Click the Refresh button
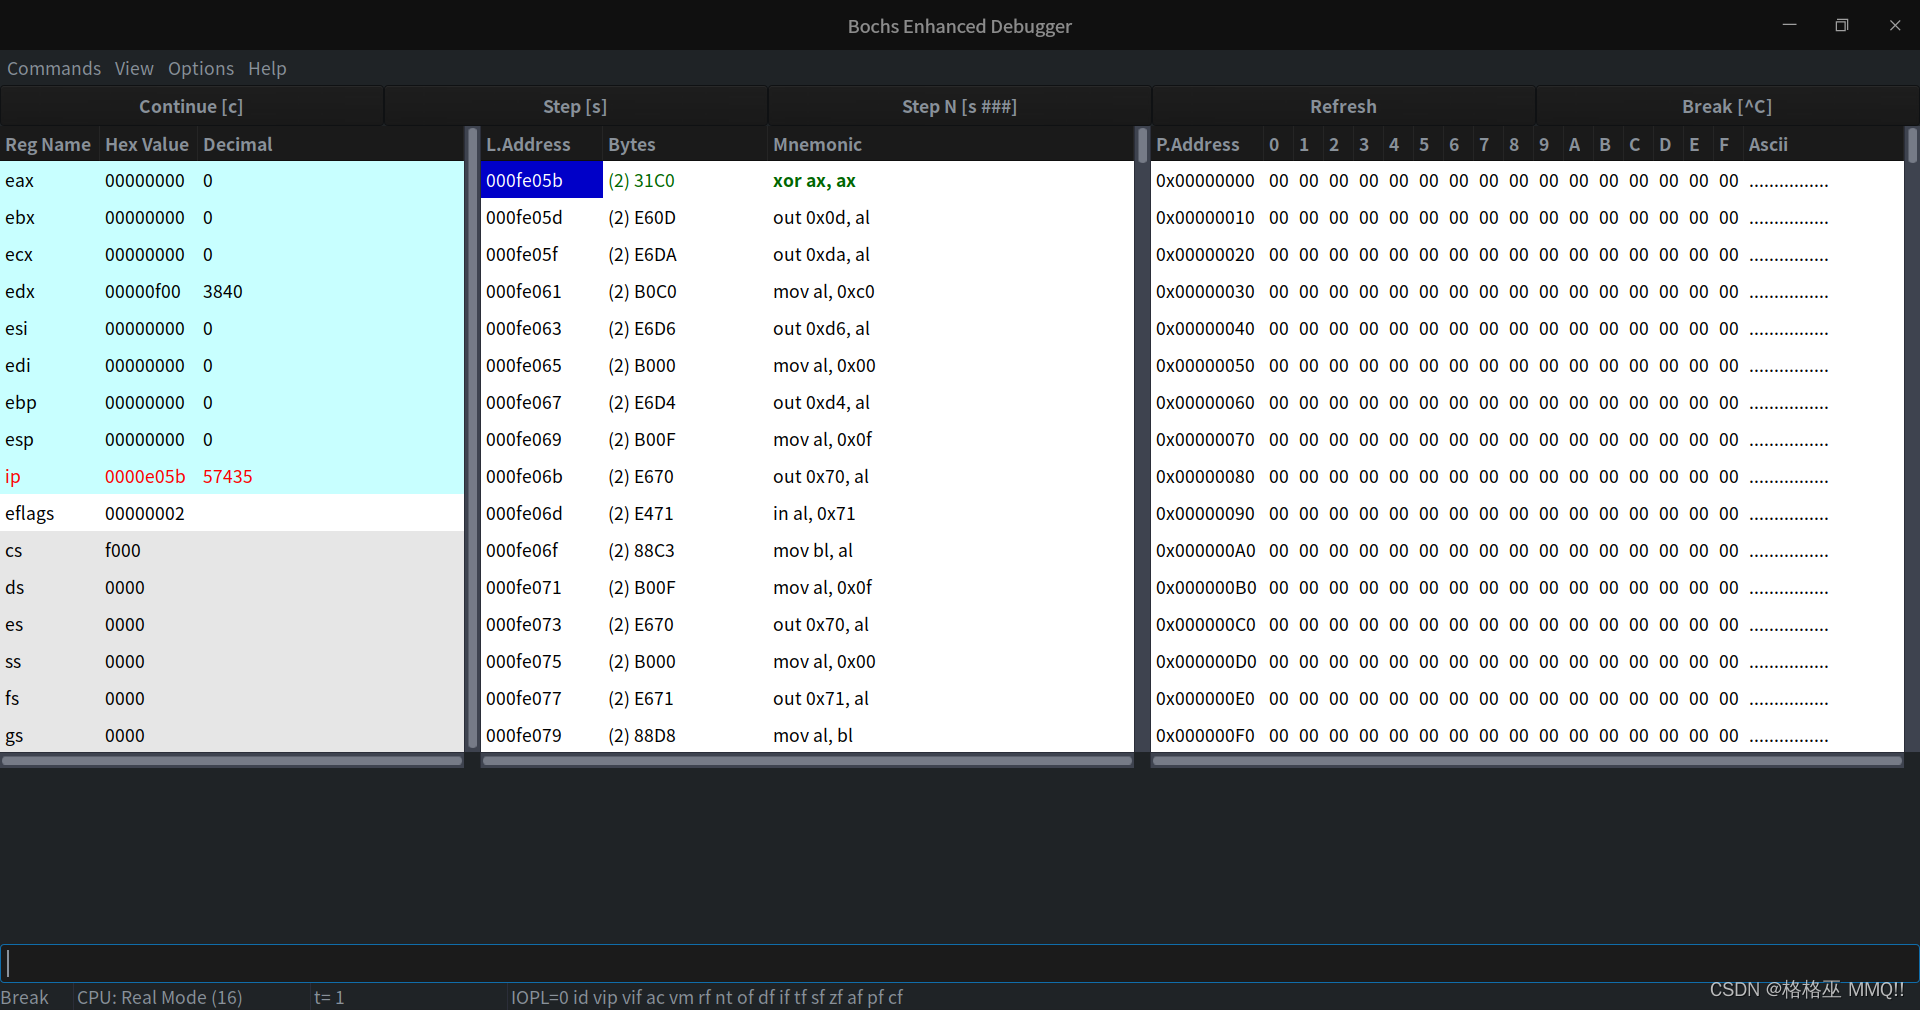Image resolution: width=1920 pixels, height=1010 pixels. click(x=1343, y=106)
